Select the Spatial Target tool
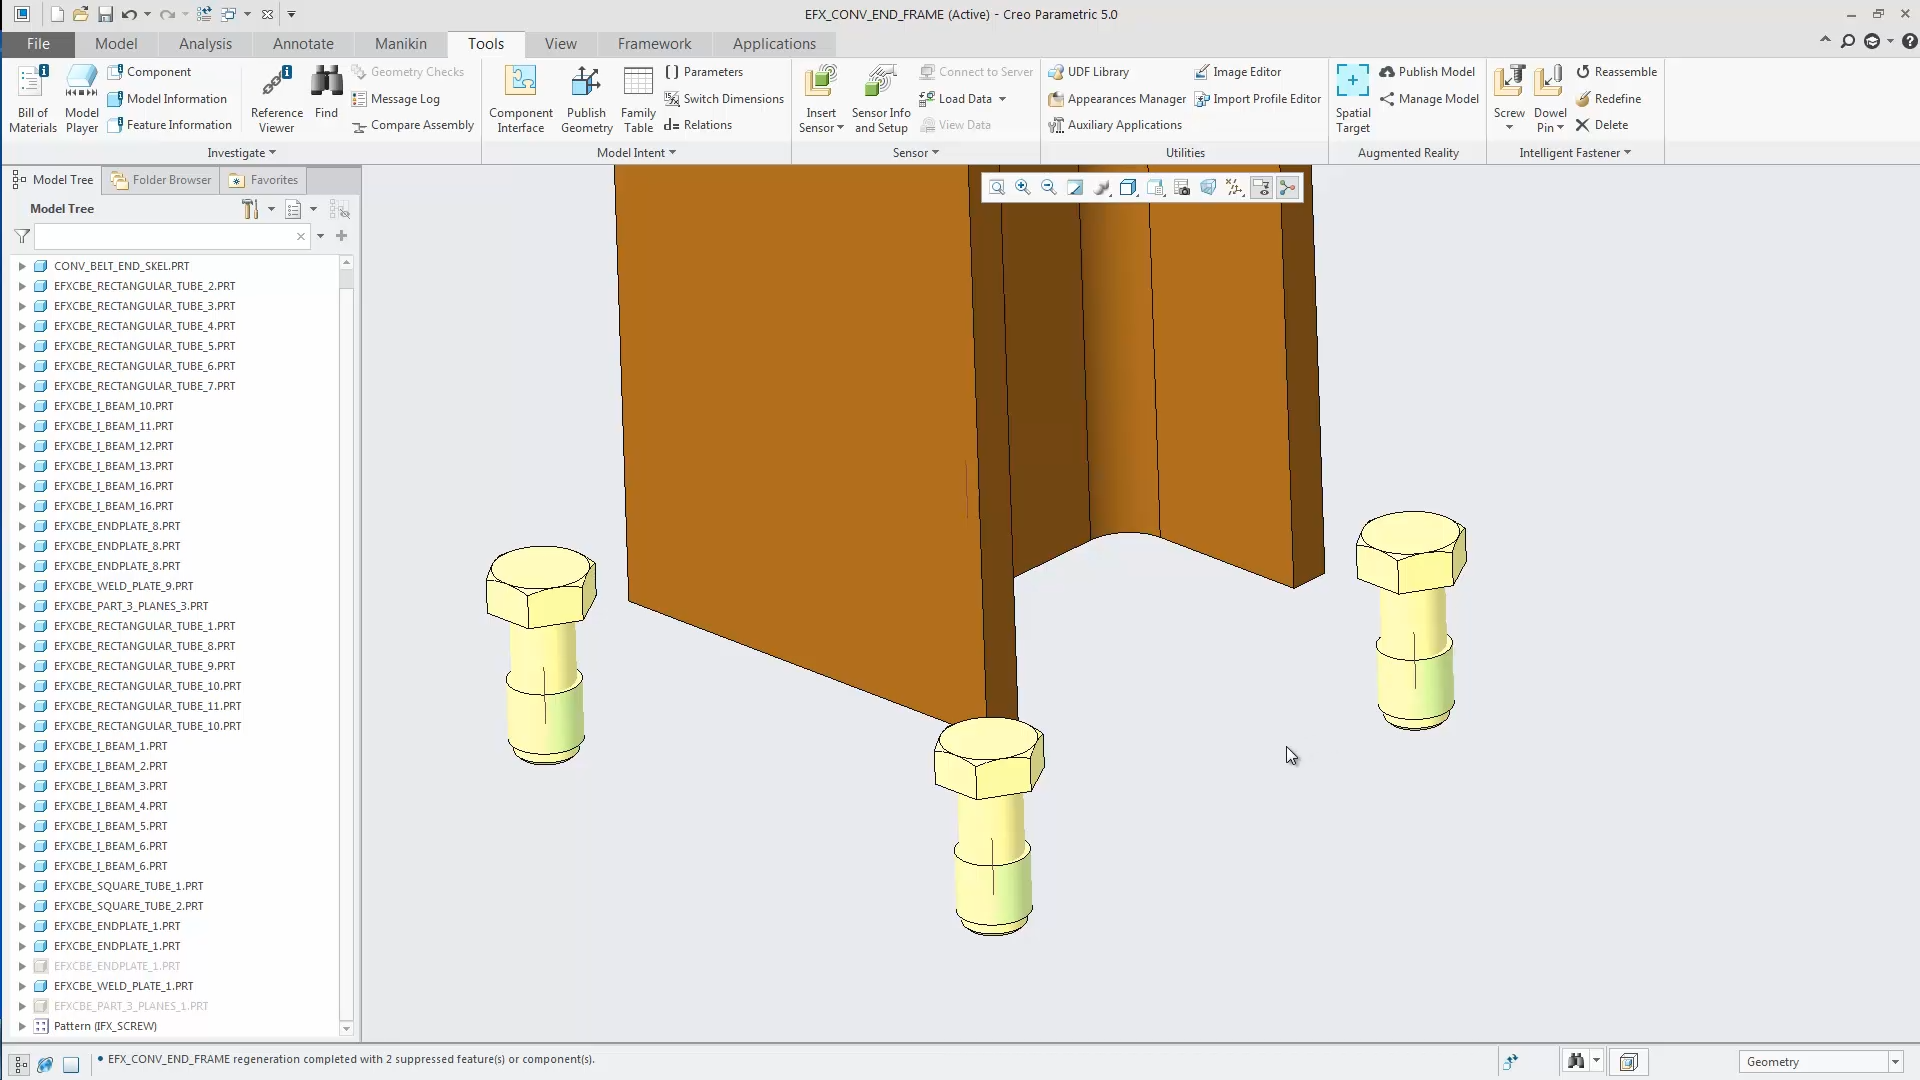This screenshot has height=1080, width=1920. [1353, 98]
